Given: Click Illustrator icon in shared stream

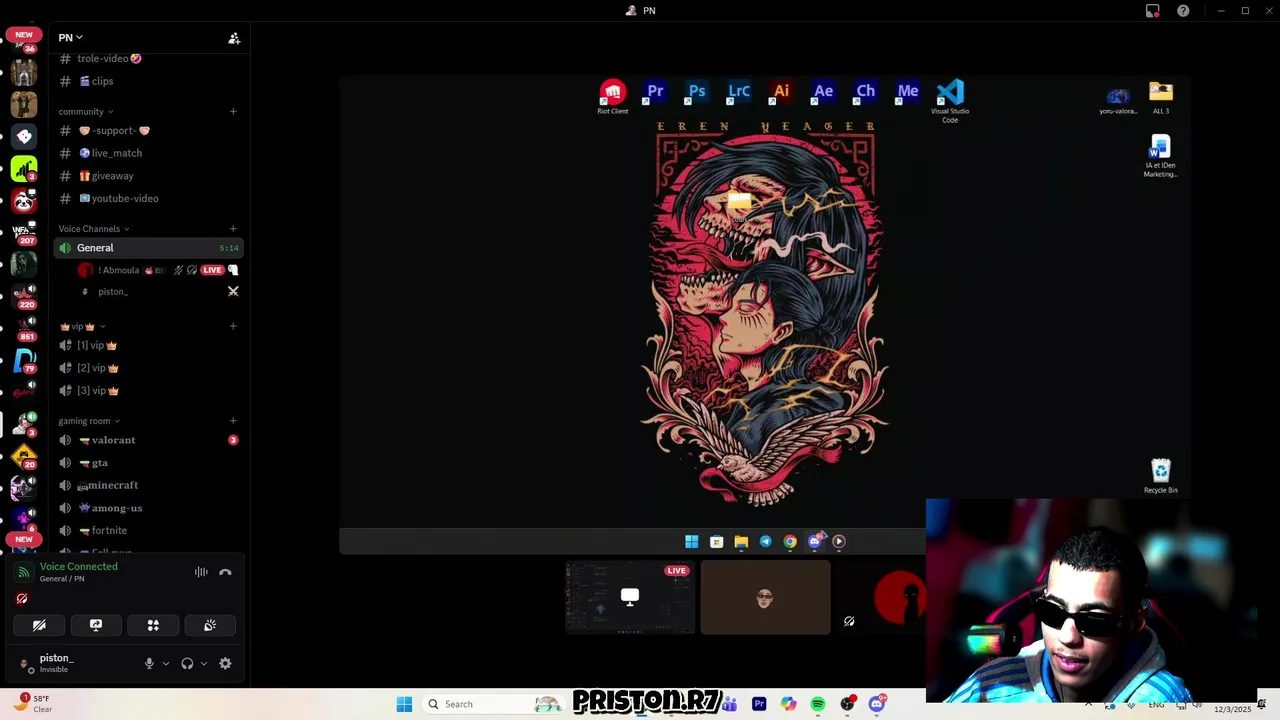Looking at the screenshot, I should pos(781,92).
